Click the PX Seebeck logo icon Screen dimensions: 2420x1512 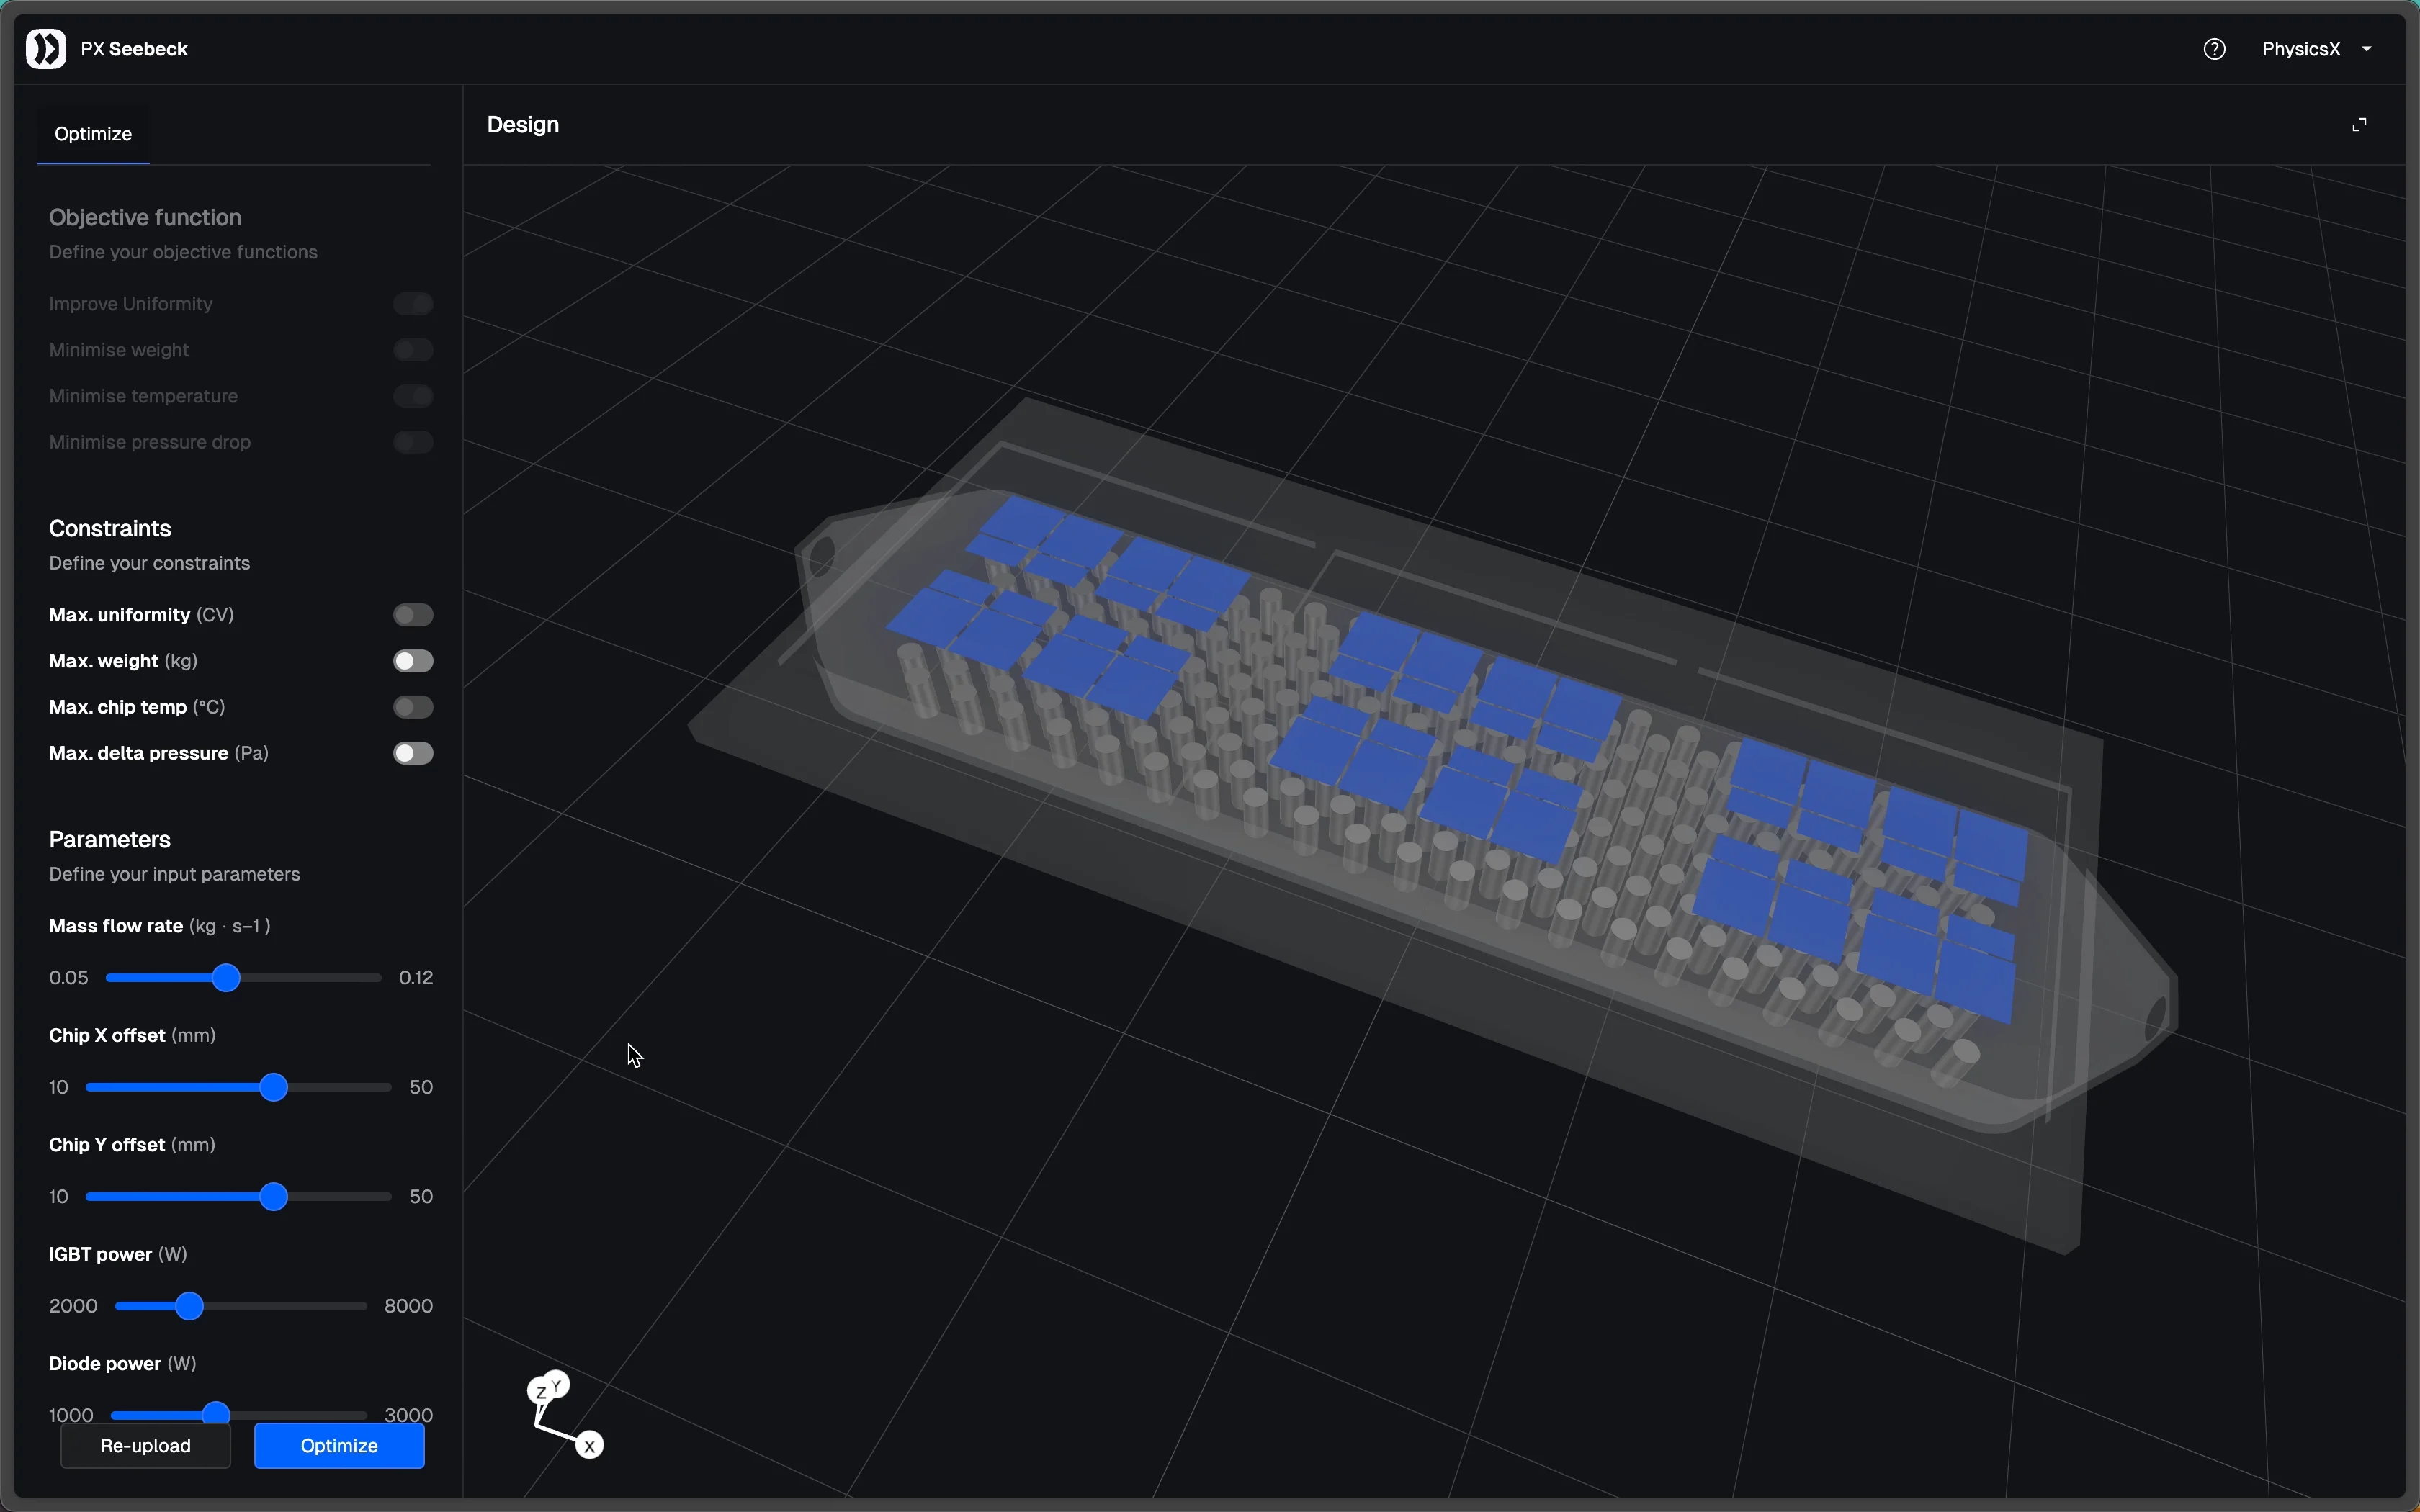46,49
